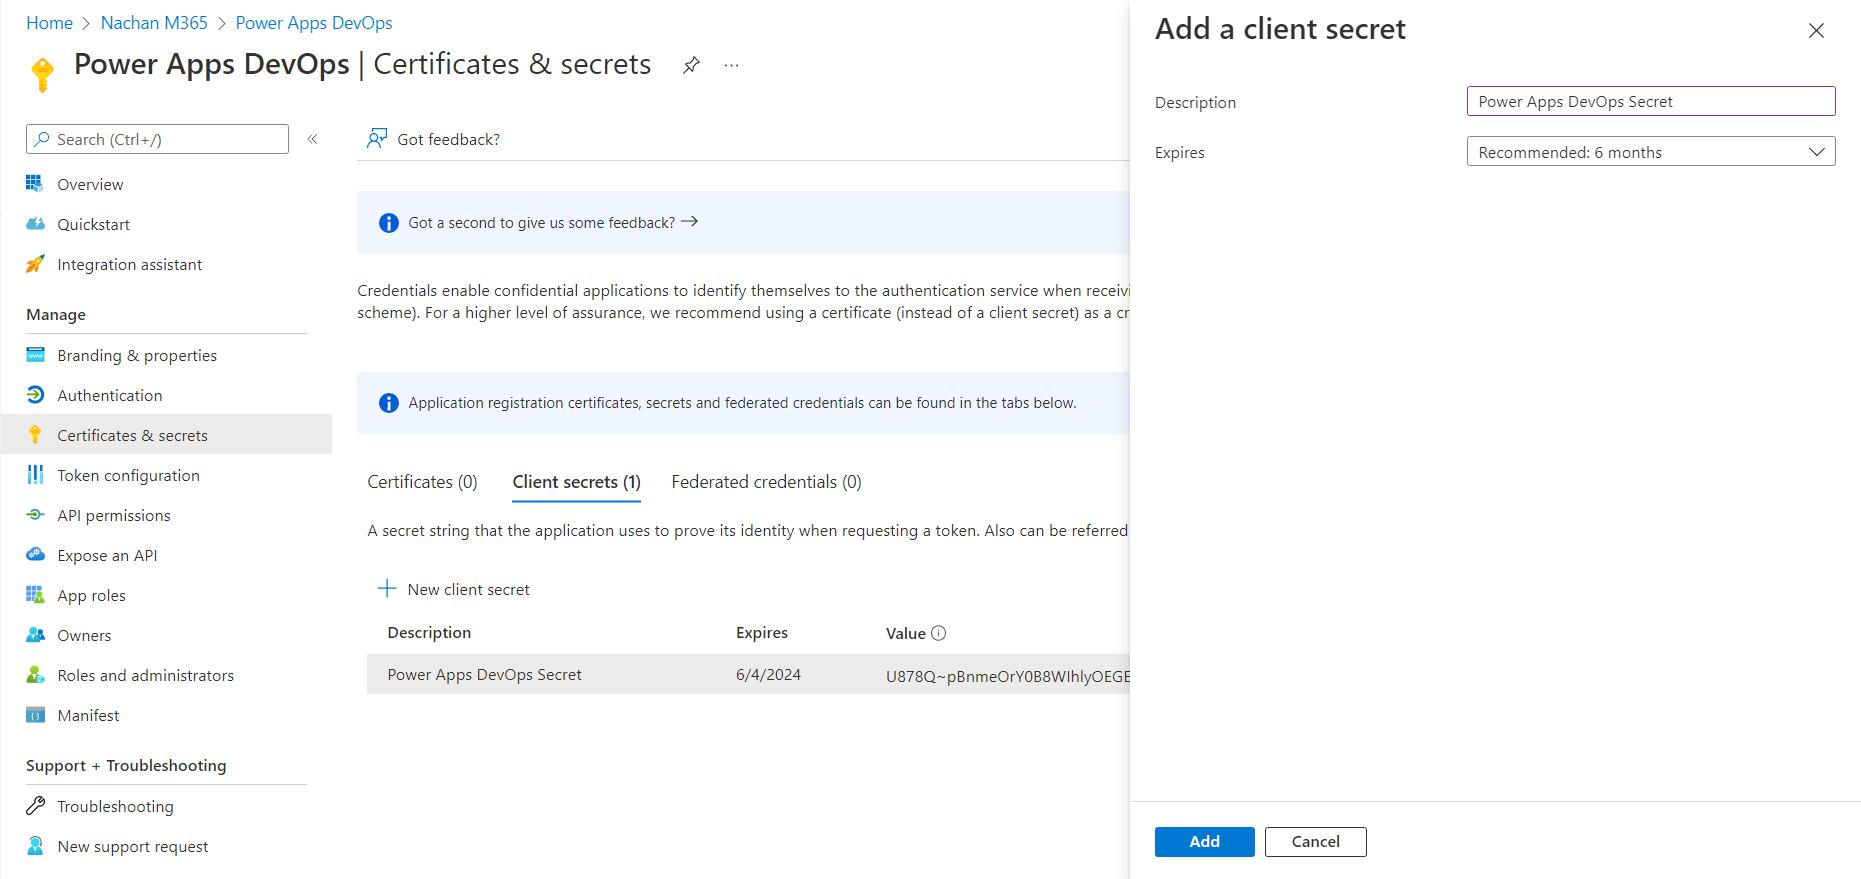The height and width of the screenshot is (879, 1861).
Task: Open the ellipsis more options menu
Action: click(x=732, y=66)
